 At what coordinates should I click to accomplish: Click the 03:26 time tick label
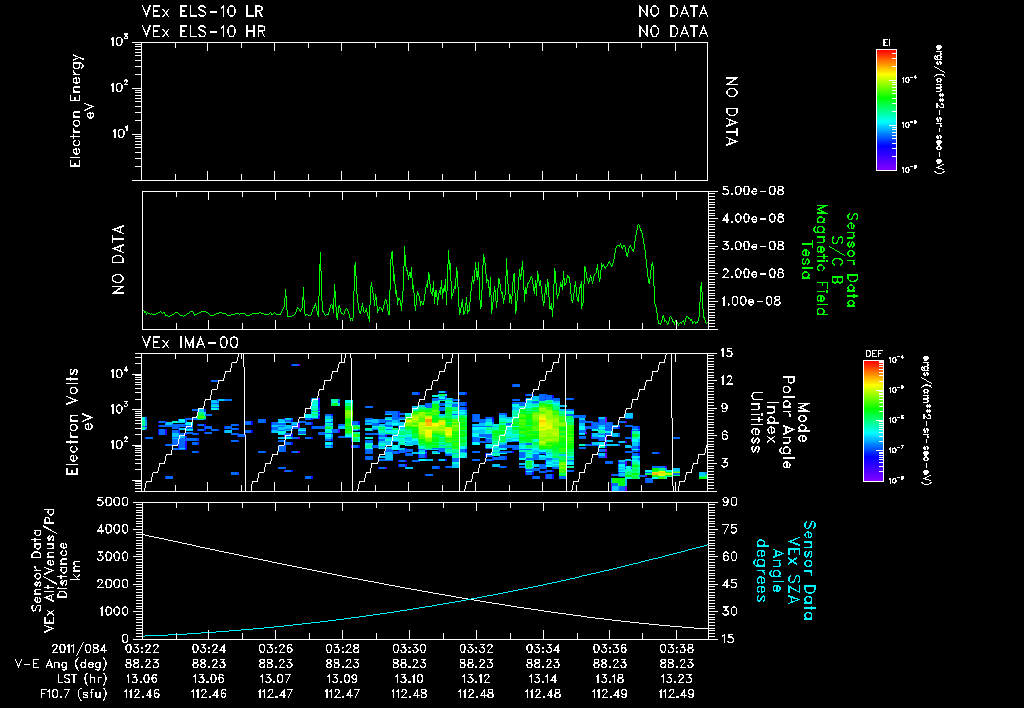tap(276, 649)
